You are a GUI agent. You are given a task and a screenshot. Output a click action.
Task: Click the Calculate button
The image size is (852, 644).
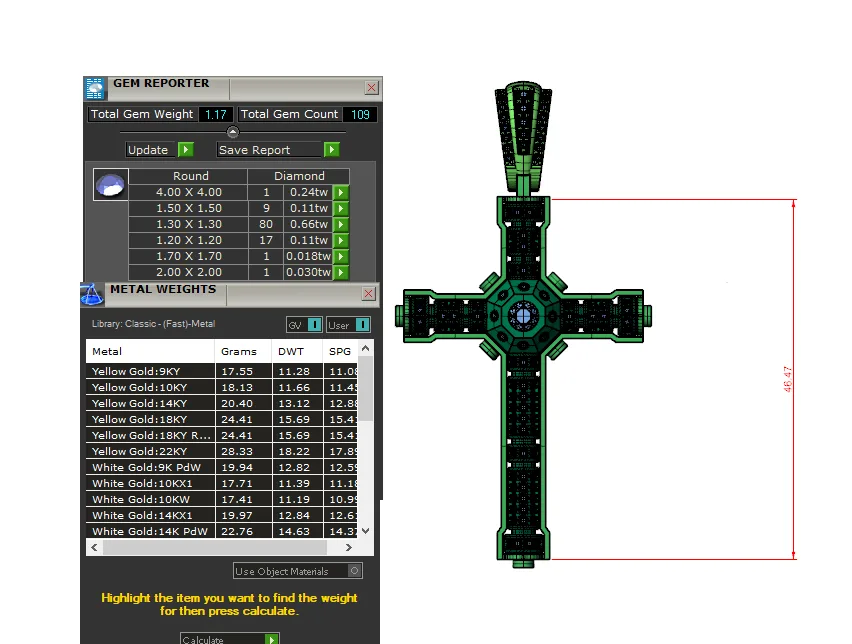(223, 639)
